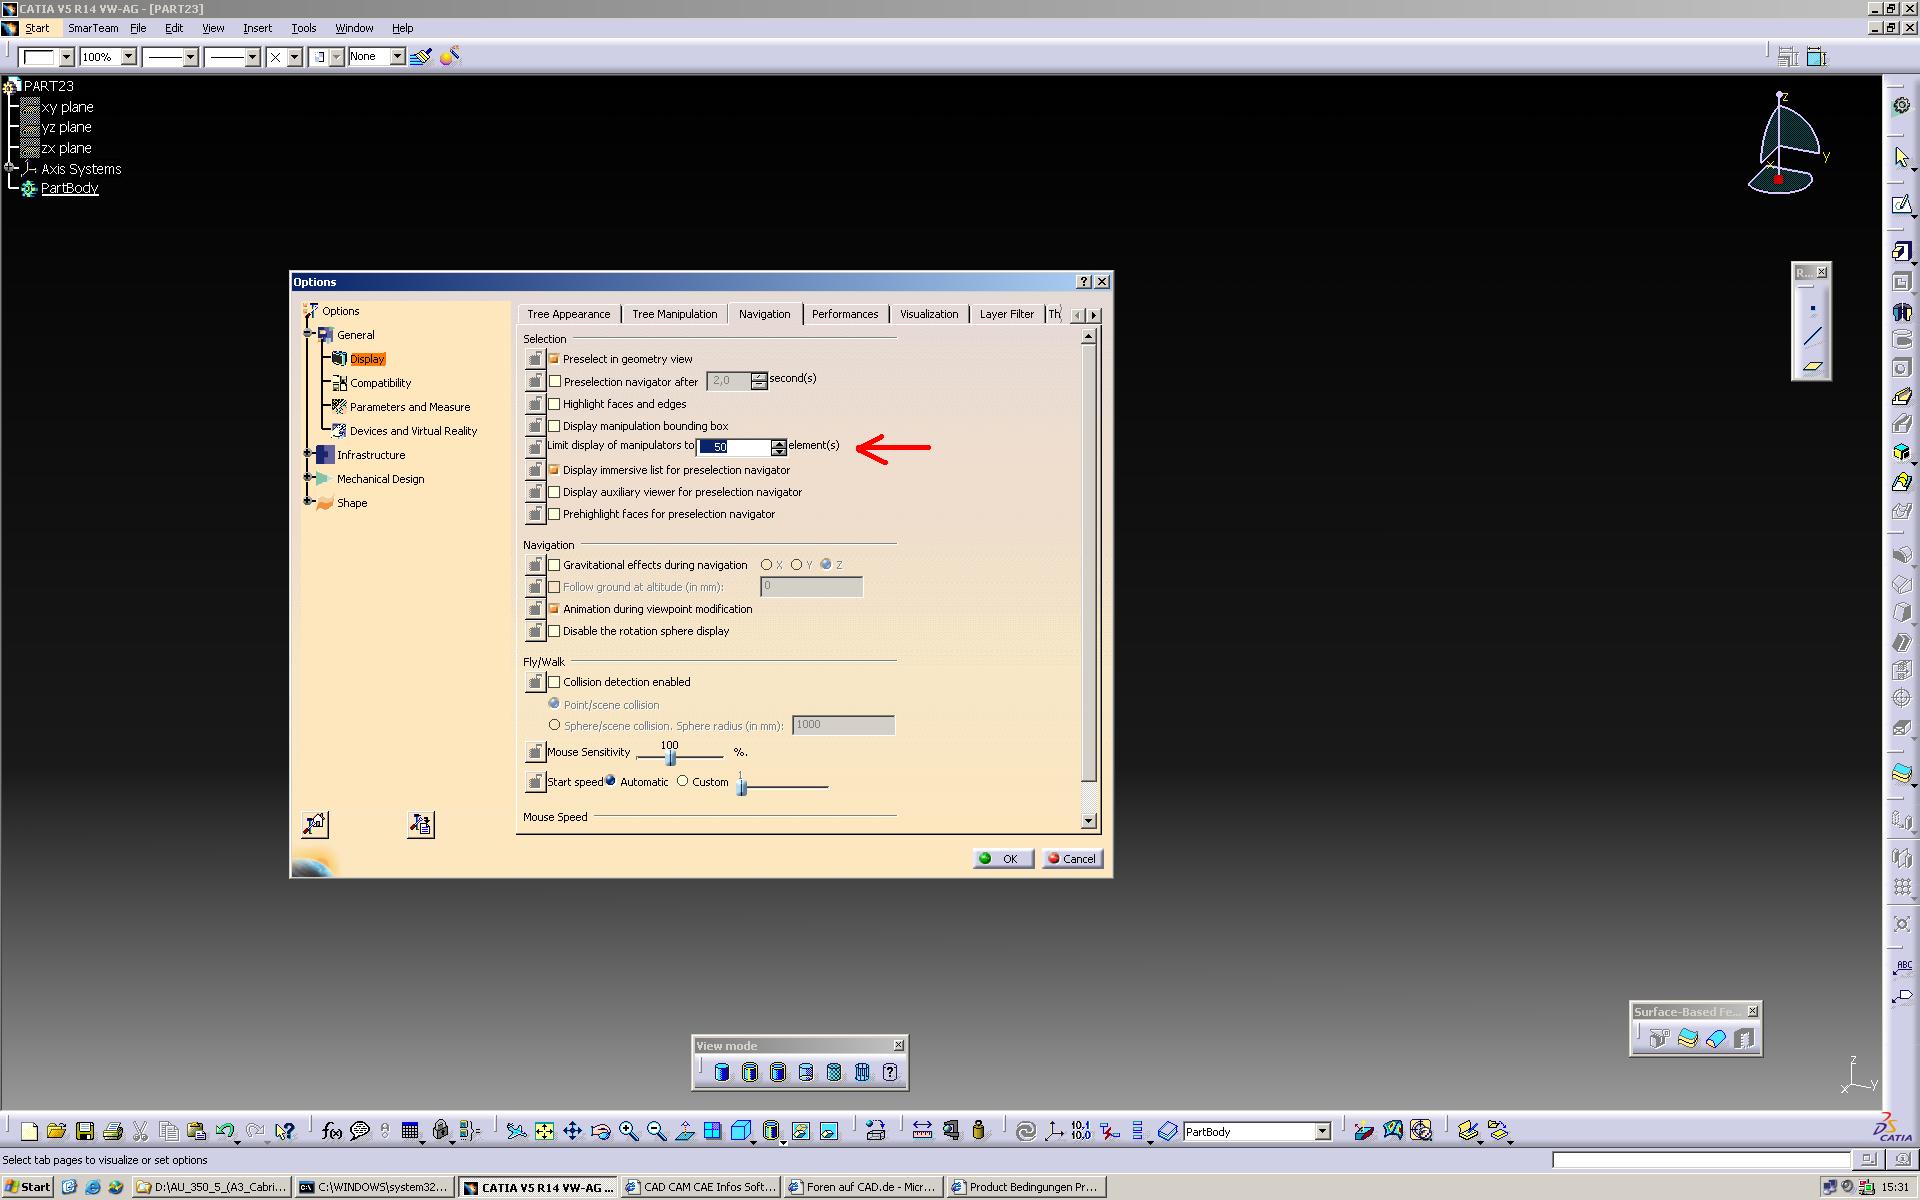Viewport: 1920px width, 1200px height.
Task: Open the 100% opacity dropdown
Action: 128,57
